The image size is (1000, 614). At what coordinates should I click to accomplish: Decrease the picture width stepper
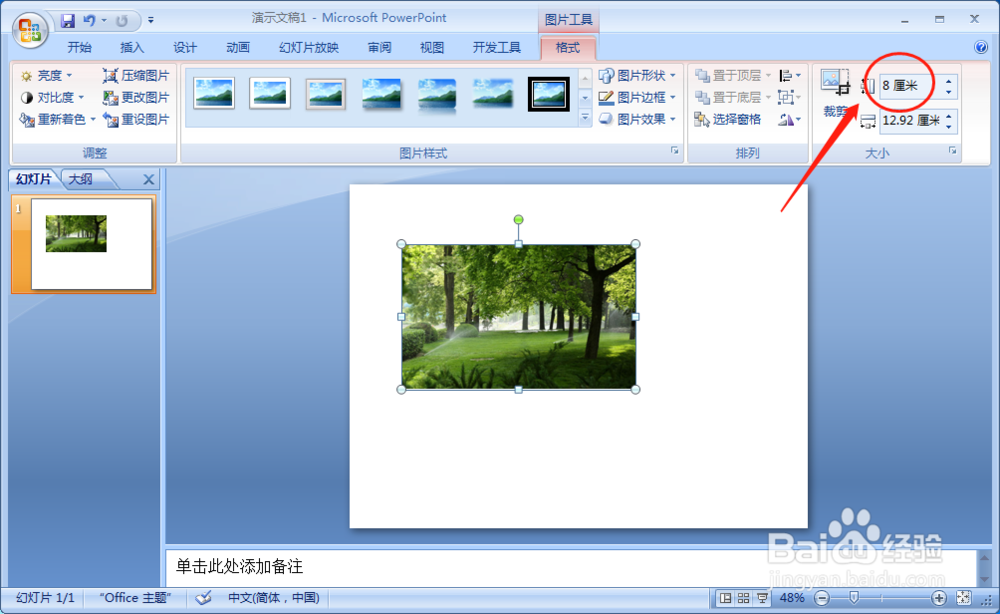(x=949, y=126)
